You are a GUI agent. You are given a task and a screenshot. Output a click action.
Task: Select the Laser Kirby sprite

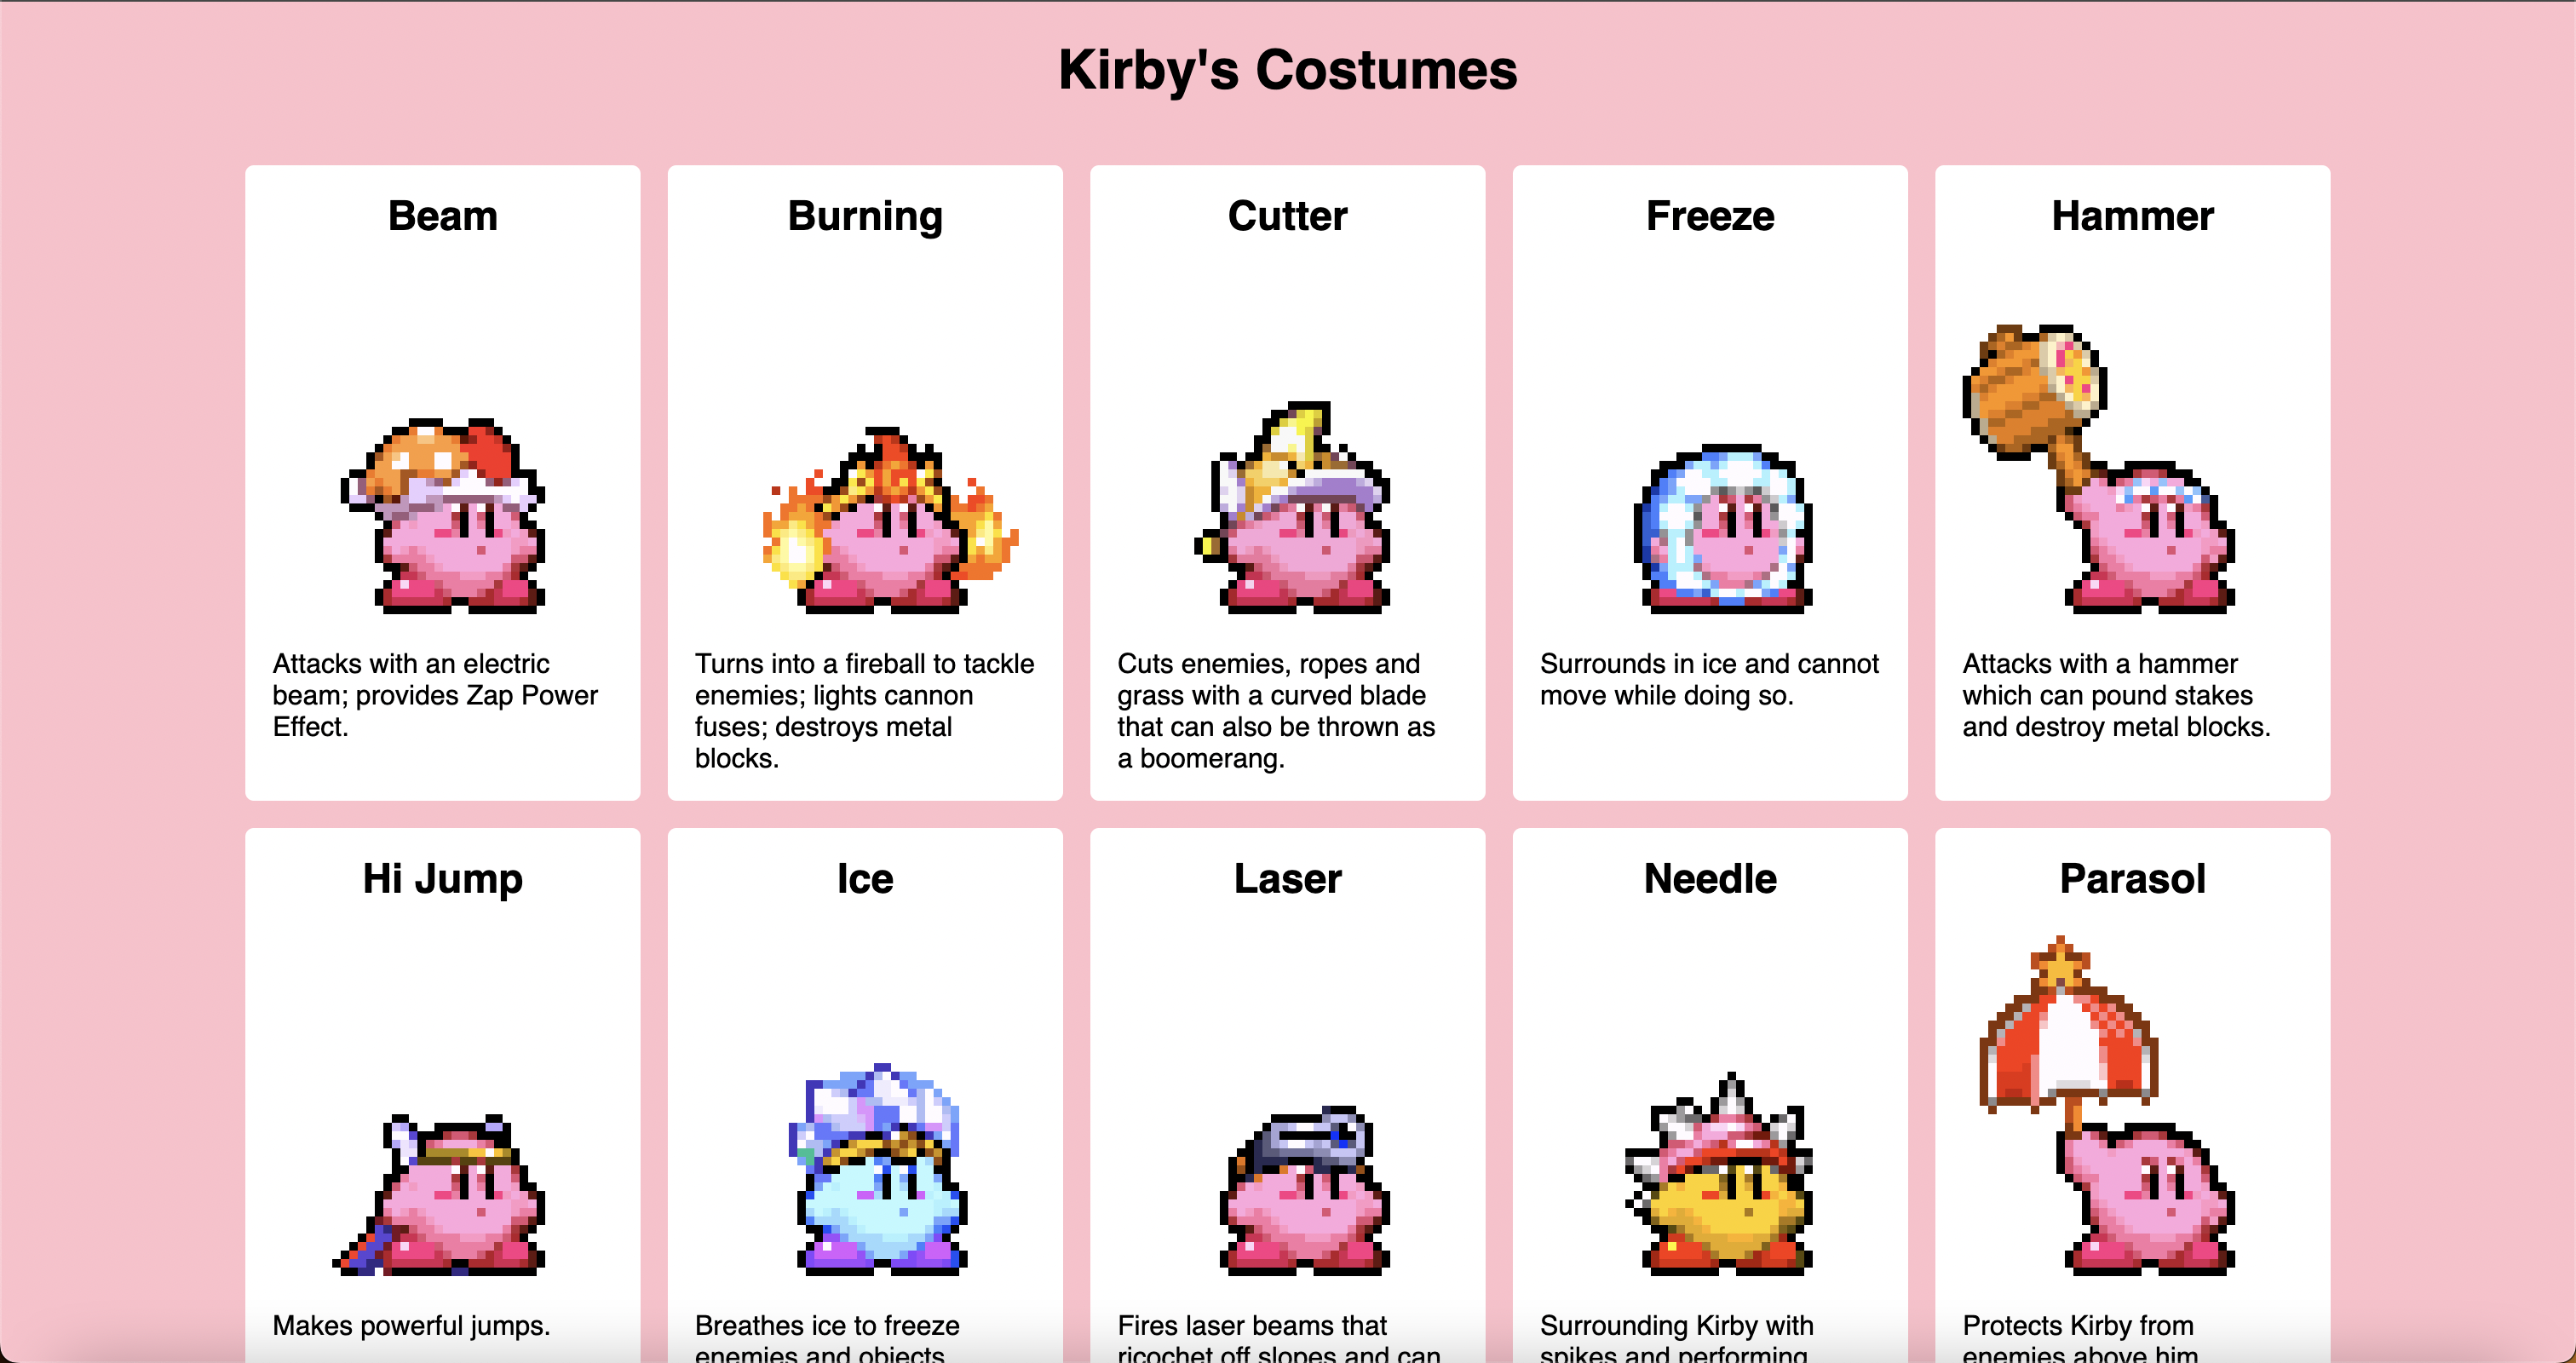(1304, 1190)
